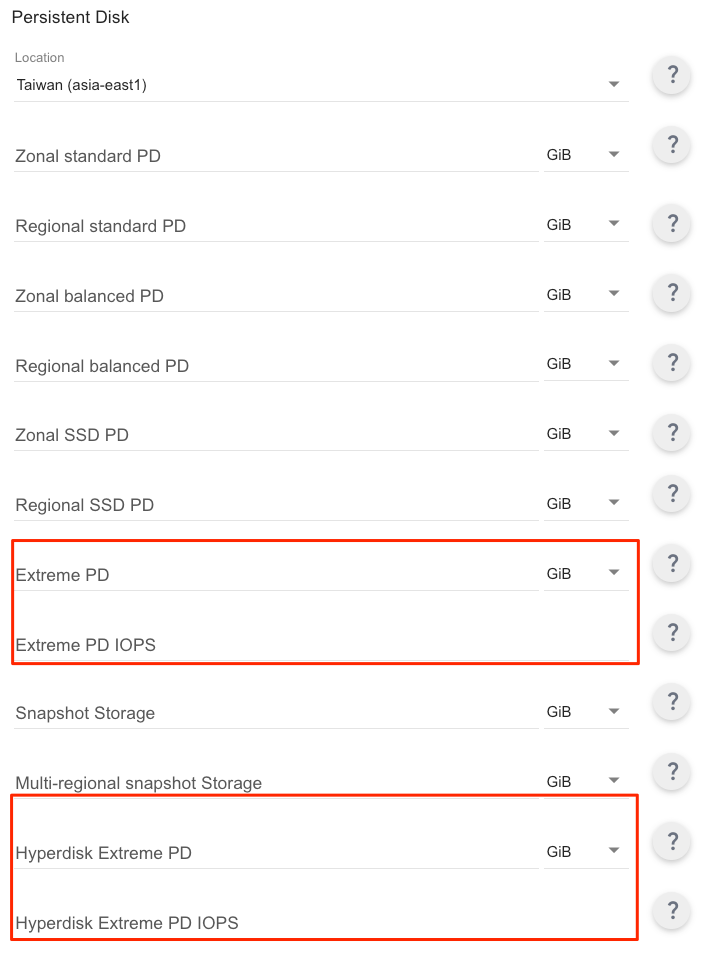Select the Extreme PD IOPS input field
The width and height of the screenshot is (719, 955).
coord(321,645)
